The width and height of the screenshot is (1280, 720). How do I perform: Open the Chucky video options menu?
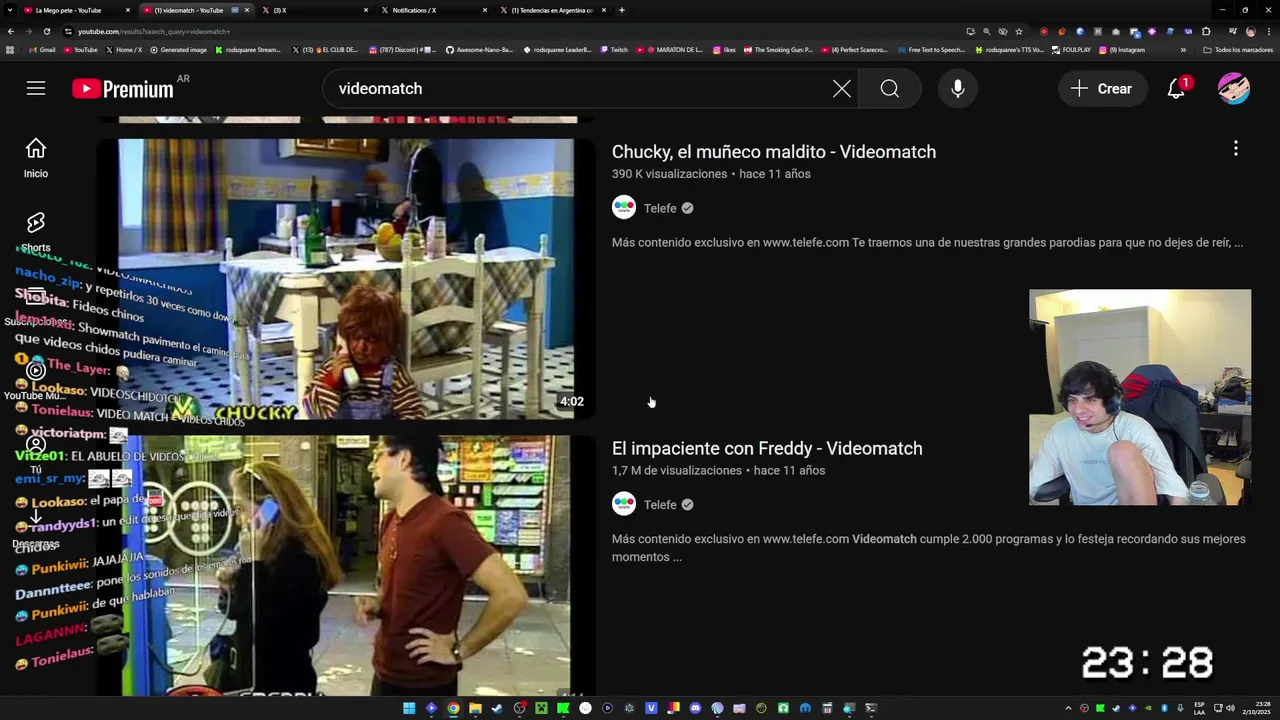1236,149
